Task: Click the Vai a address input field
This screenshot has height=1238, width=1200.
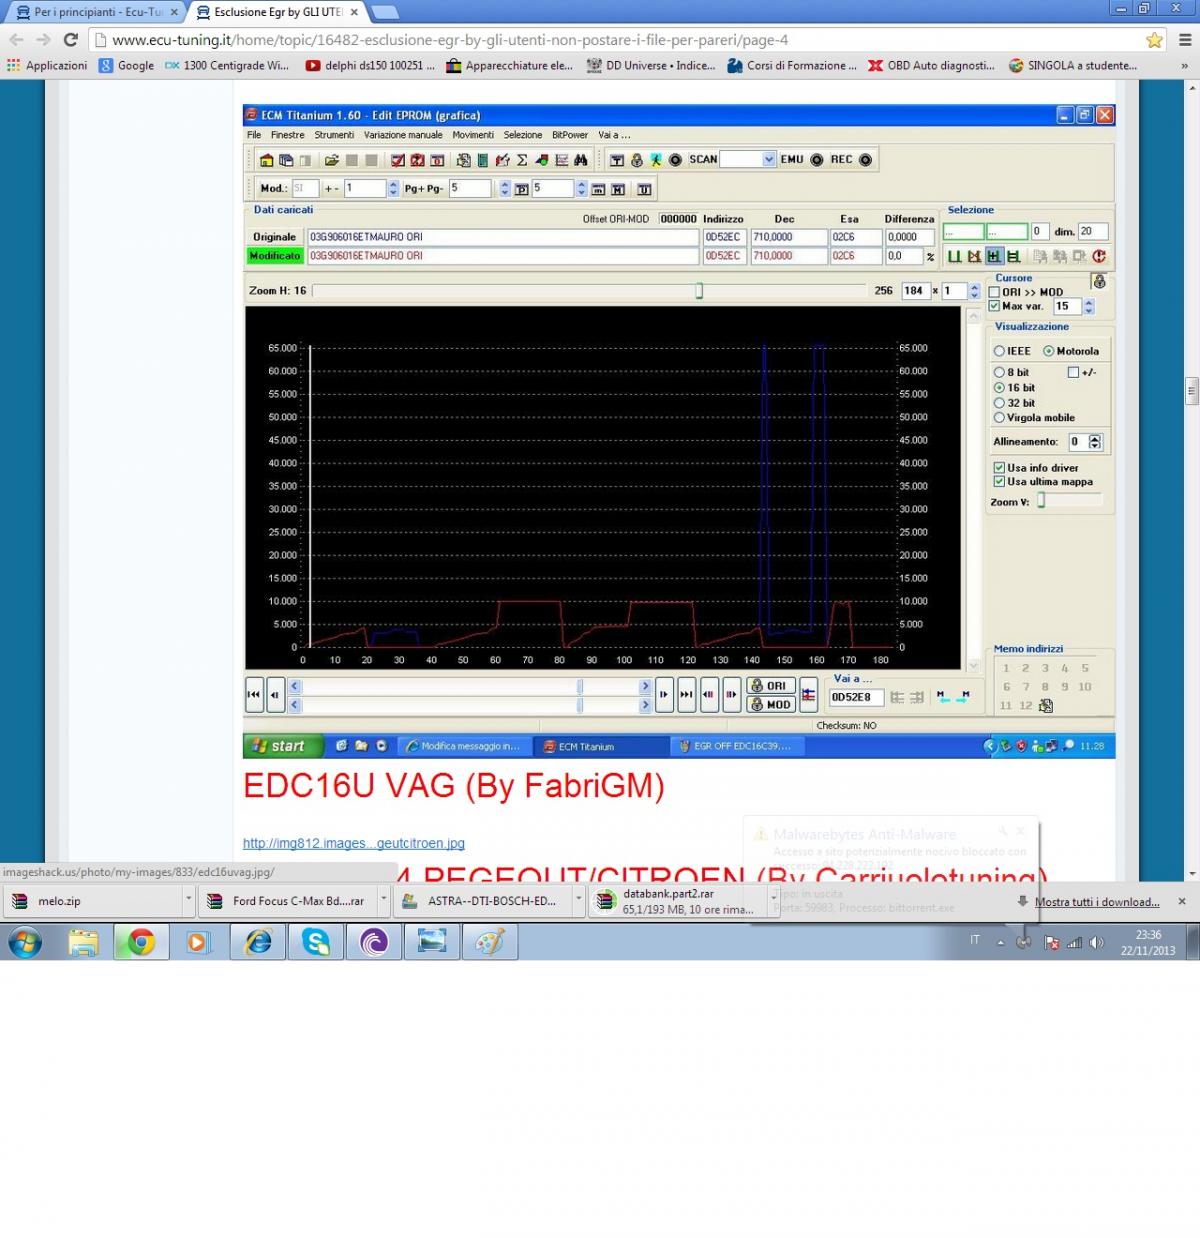Action: 856,697
